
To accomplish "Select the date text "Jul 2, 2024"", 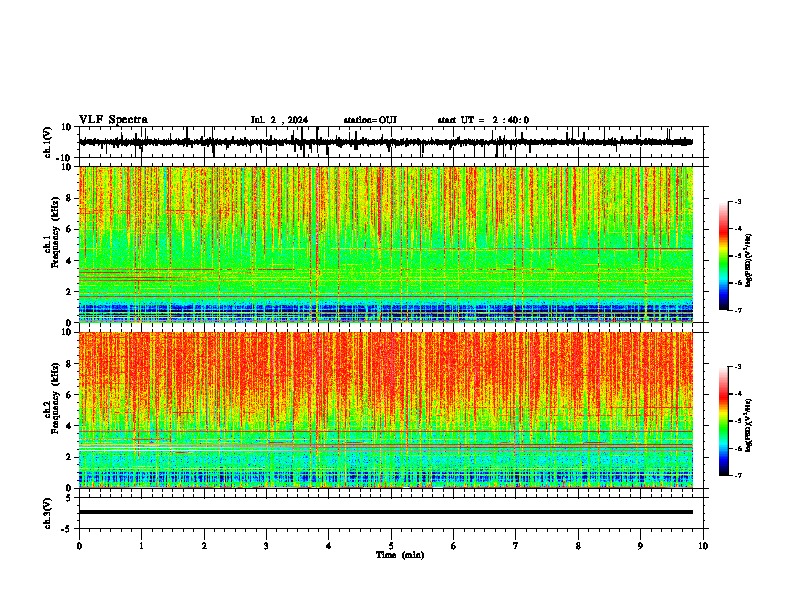I will [279, 120].
